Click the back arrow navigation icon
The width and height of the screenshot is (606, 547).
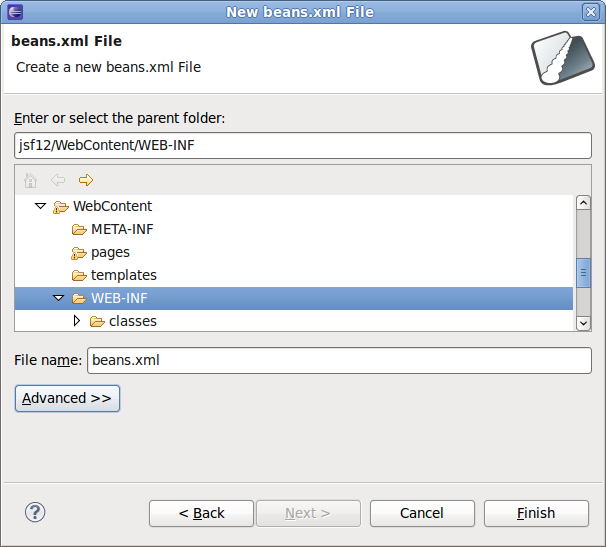tap(58, 180)
